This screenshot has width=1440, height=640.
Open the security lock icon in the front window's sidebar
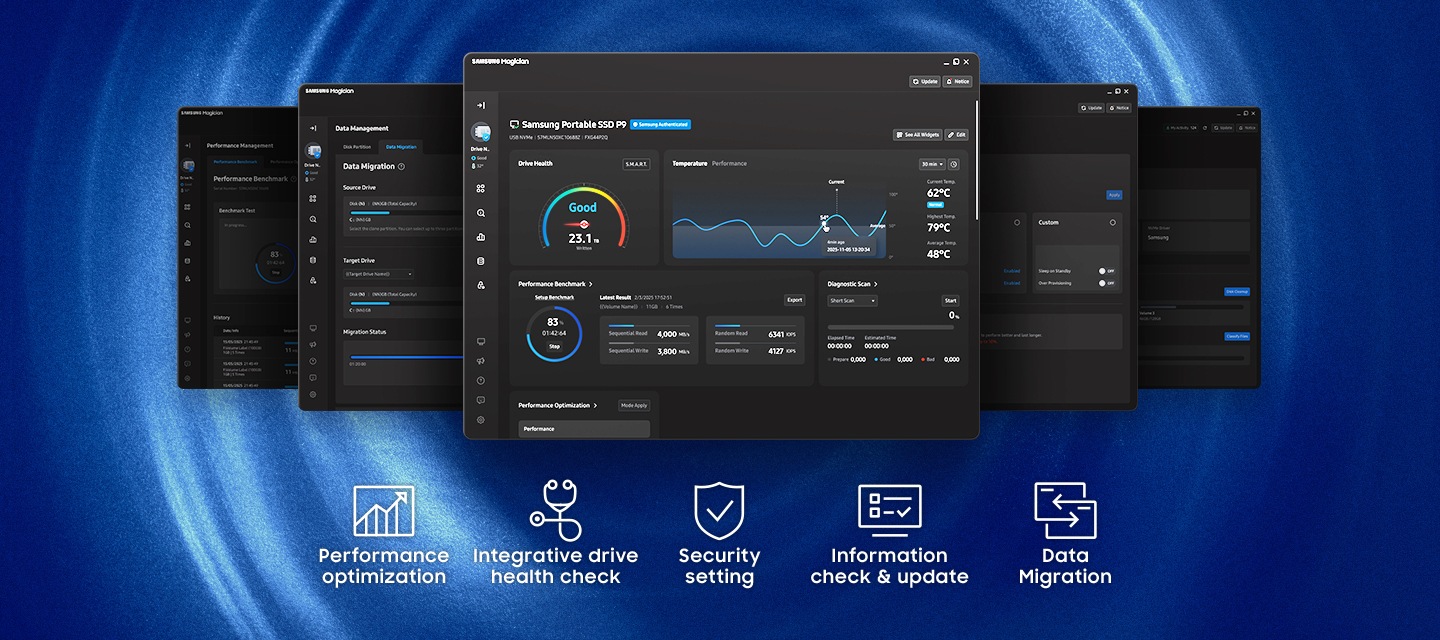(x=481, y=285)
